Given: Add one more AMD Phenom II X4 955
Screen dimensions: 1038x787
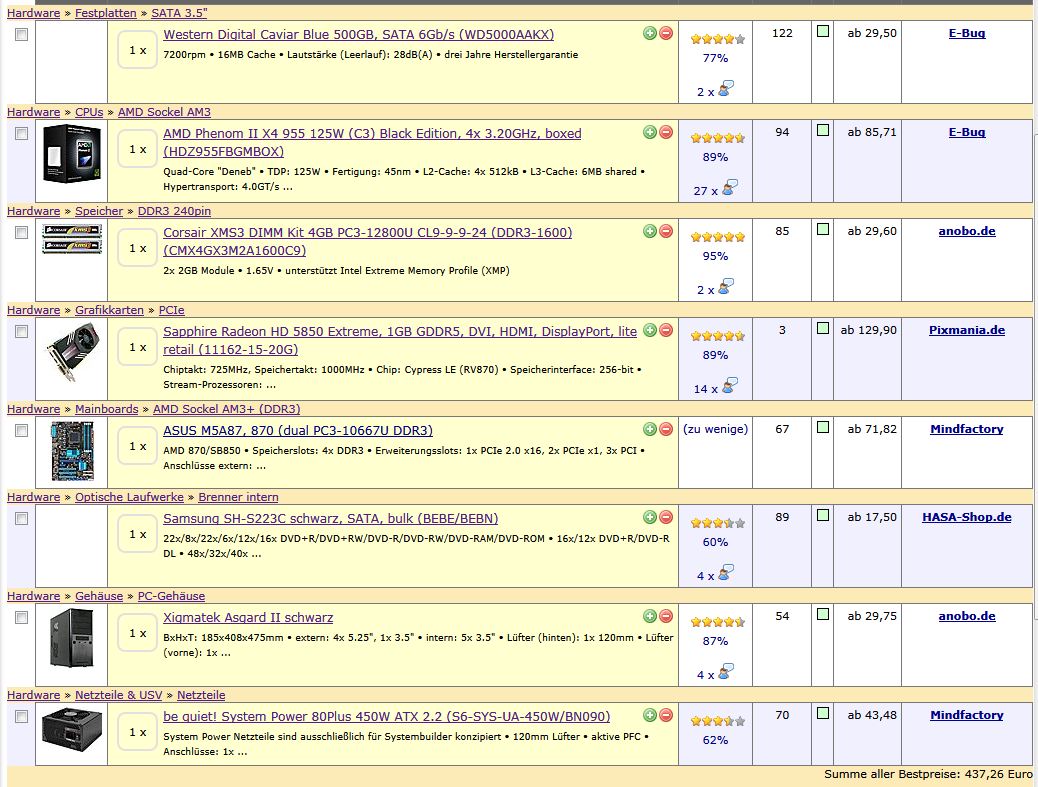Looking at the screenshot, I should coord(650,132).
